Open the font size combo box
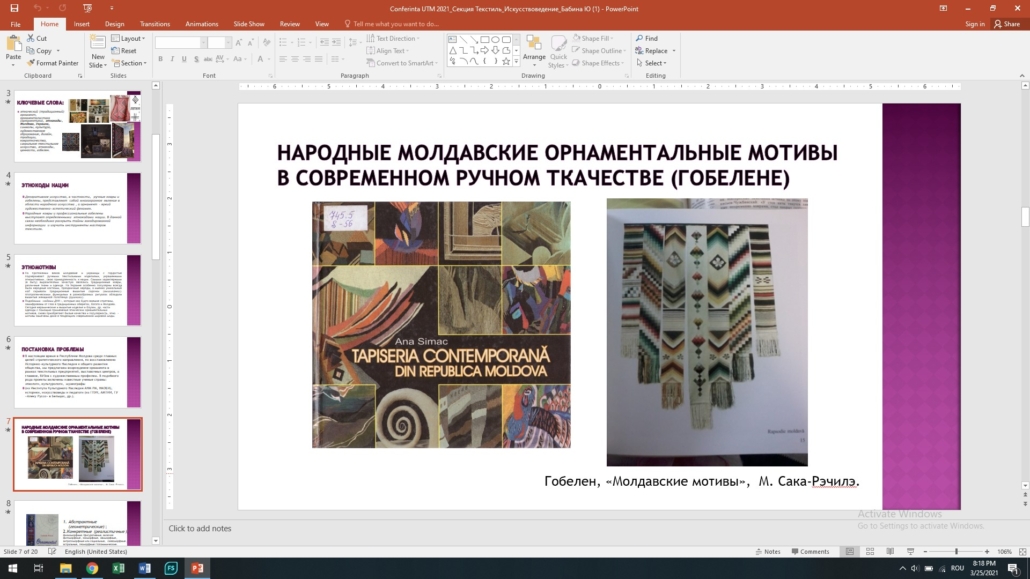The width and height of the screenshot is (1030, 579). (219, 43)
